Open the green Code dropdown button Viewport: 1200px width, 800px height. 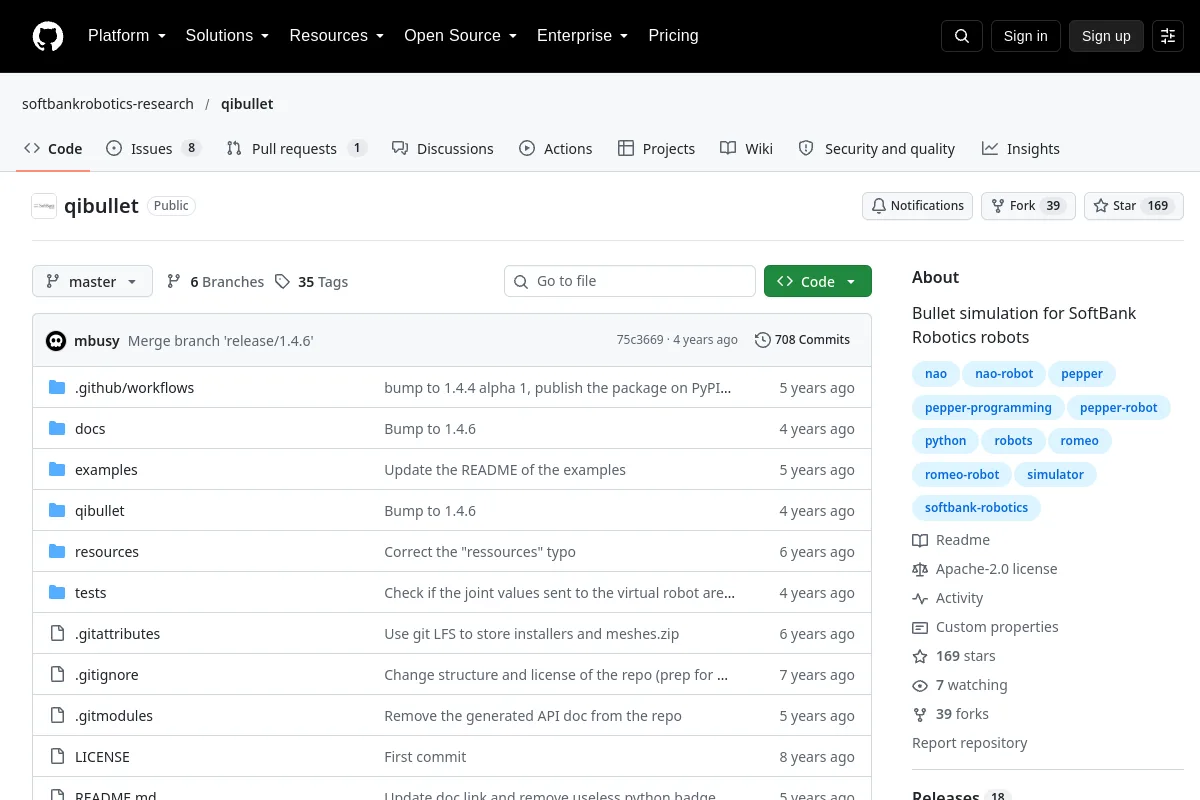(818, 282)
